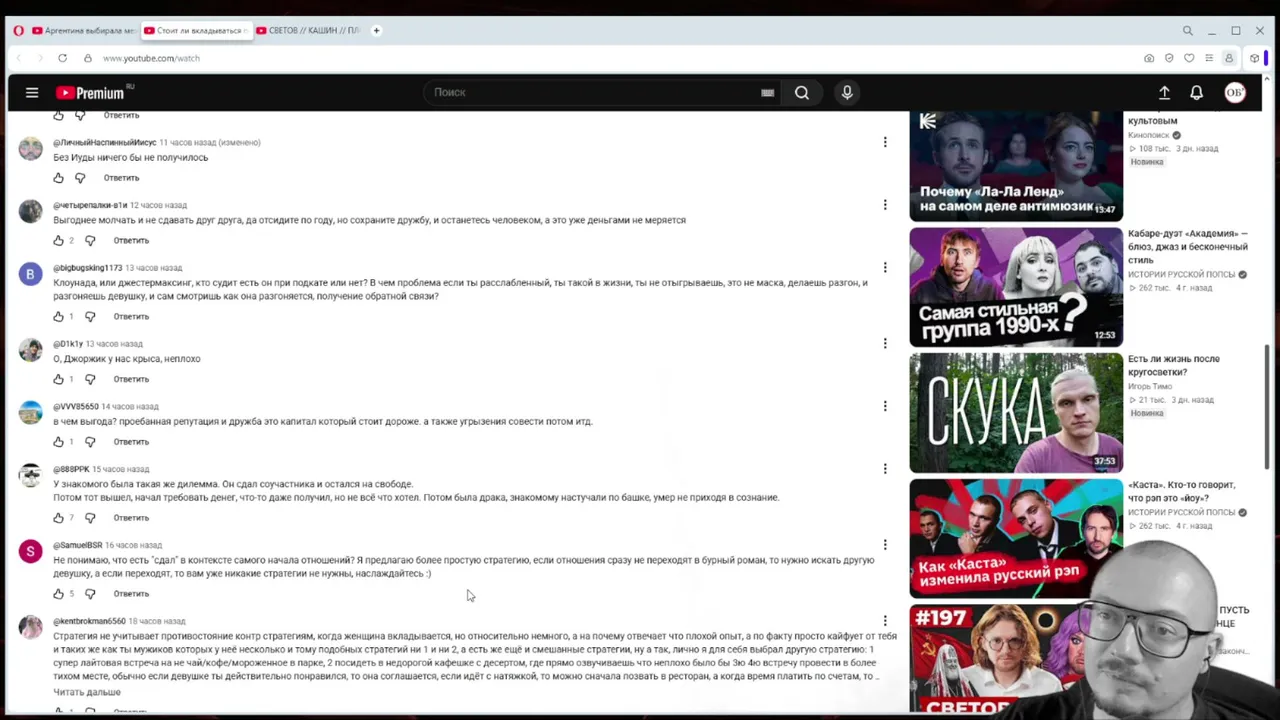Open three-dot menu on @D1k1y comment

pos(885,344)
